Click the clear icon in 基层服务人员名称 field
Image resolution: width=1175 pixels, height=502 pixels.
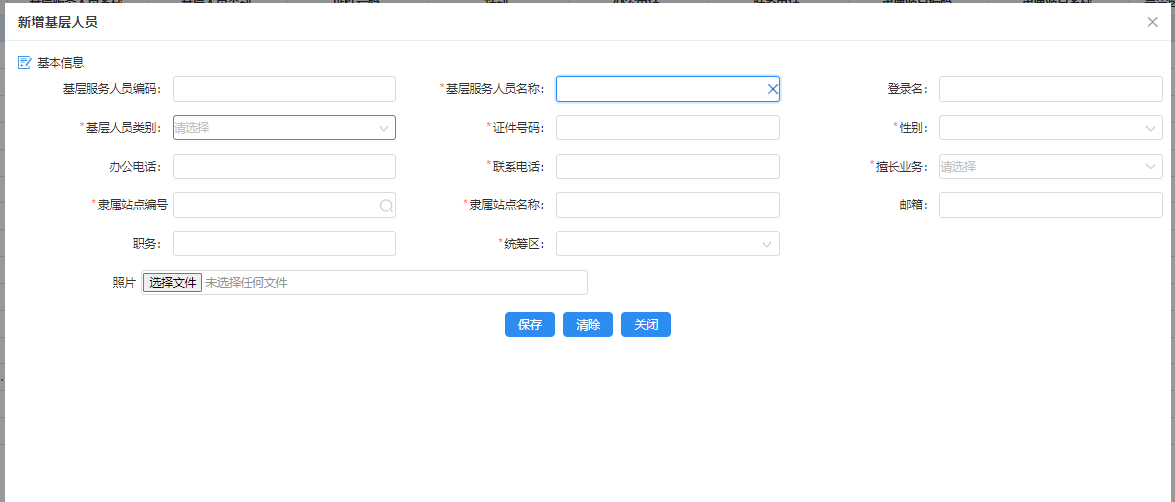click(772, 89)
